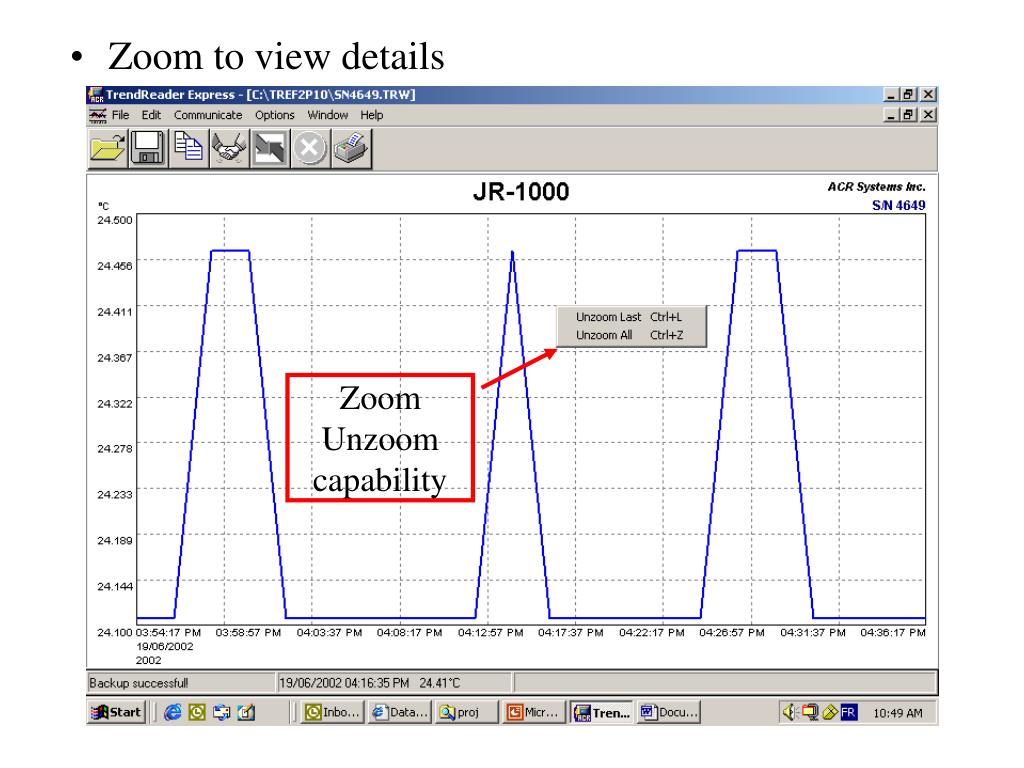Viewport: 1024px width, 768px height.
Task: Click the volume speaker tray icon
Action: (x=790, y=712)
